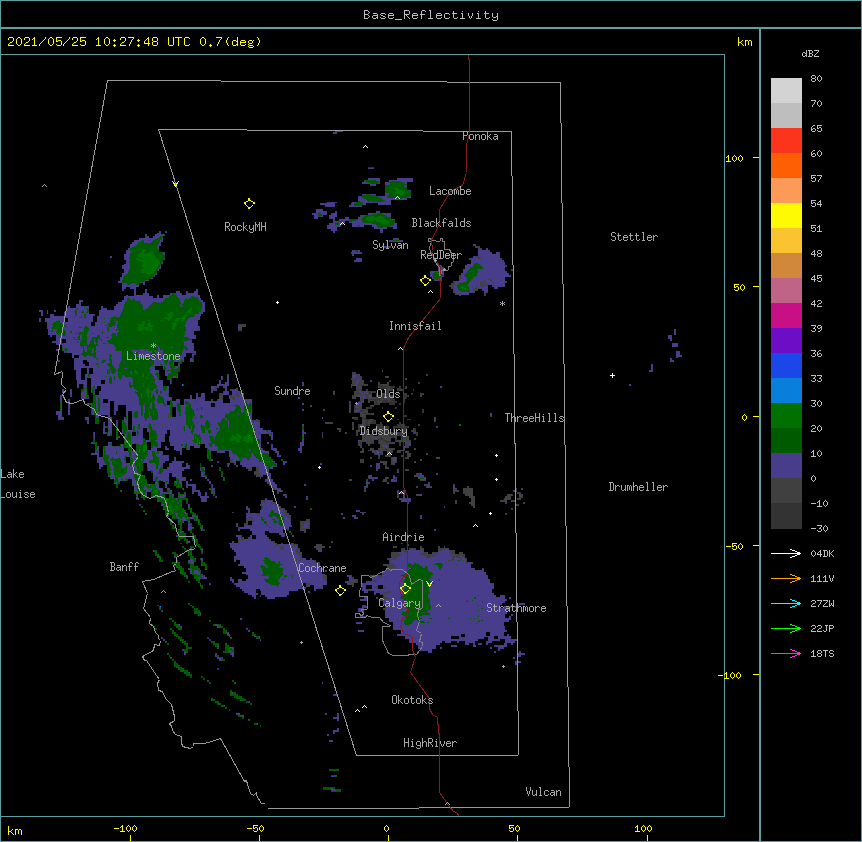The width and height of the screenshot is (862, 842).
Task: Click the green 22JP arrow legend icon
Action: pyautogui.click(x=786, y=628)
